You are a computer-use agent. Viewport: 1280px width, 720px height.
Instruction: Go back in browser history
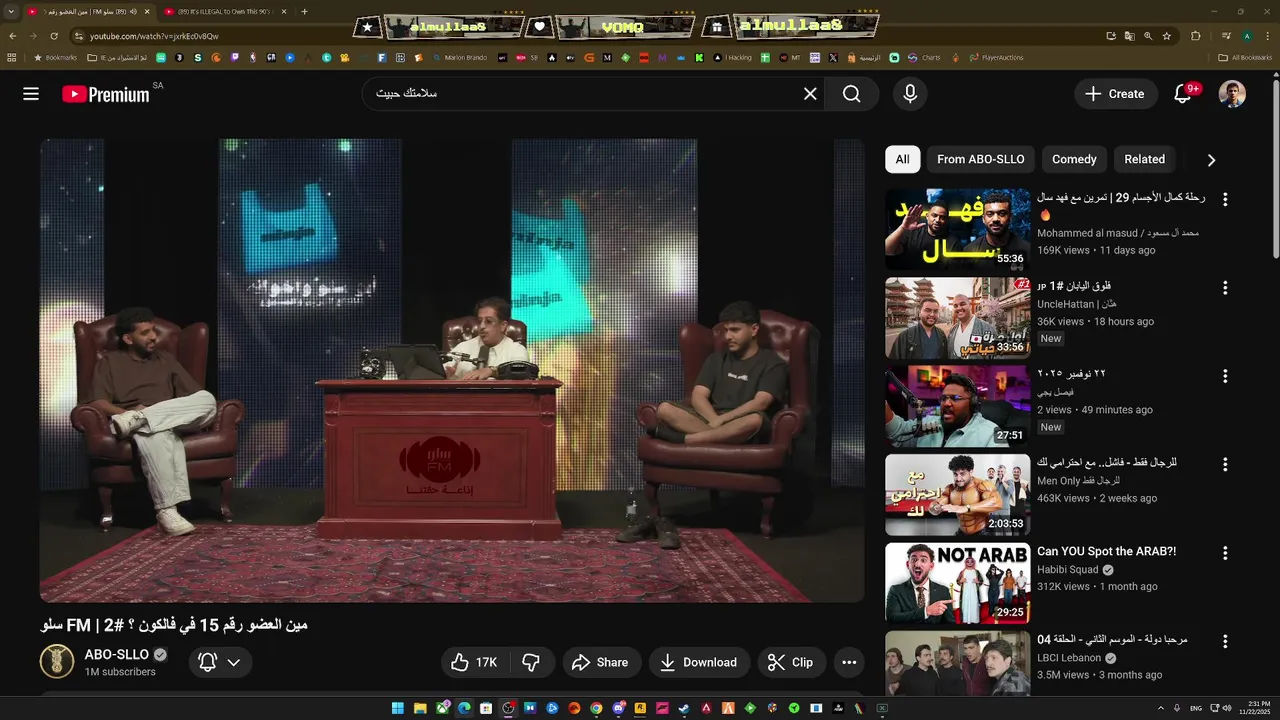pos(12,36)
